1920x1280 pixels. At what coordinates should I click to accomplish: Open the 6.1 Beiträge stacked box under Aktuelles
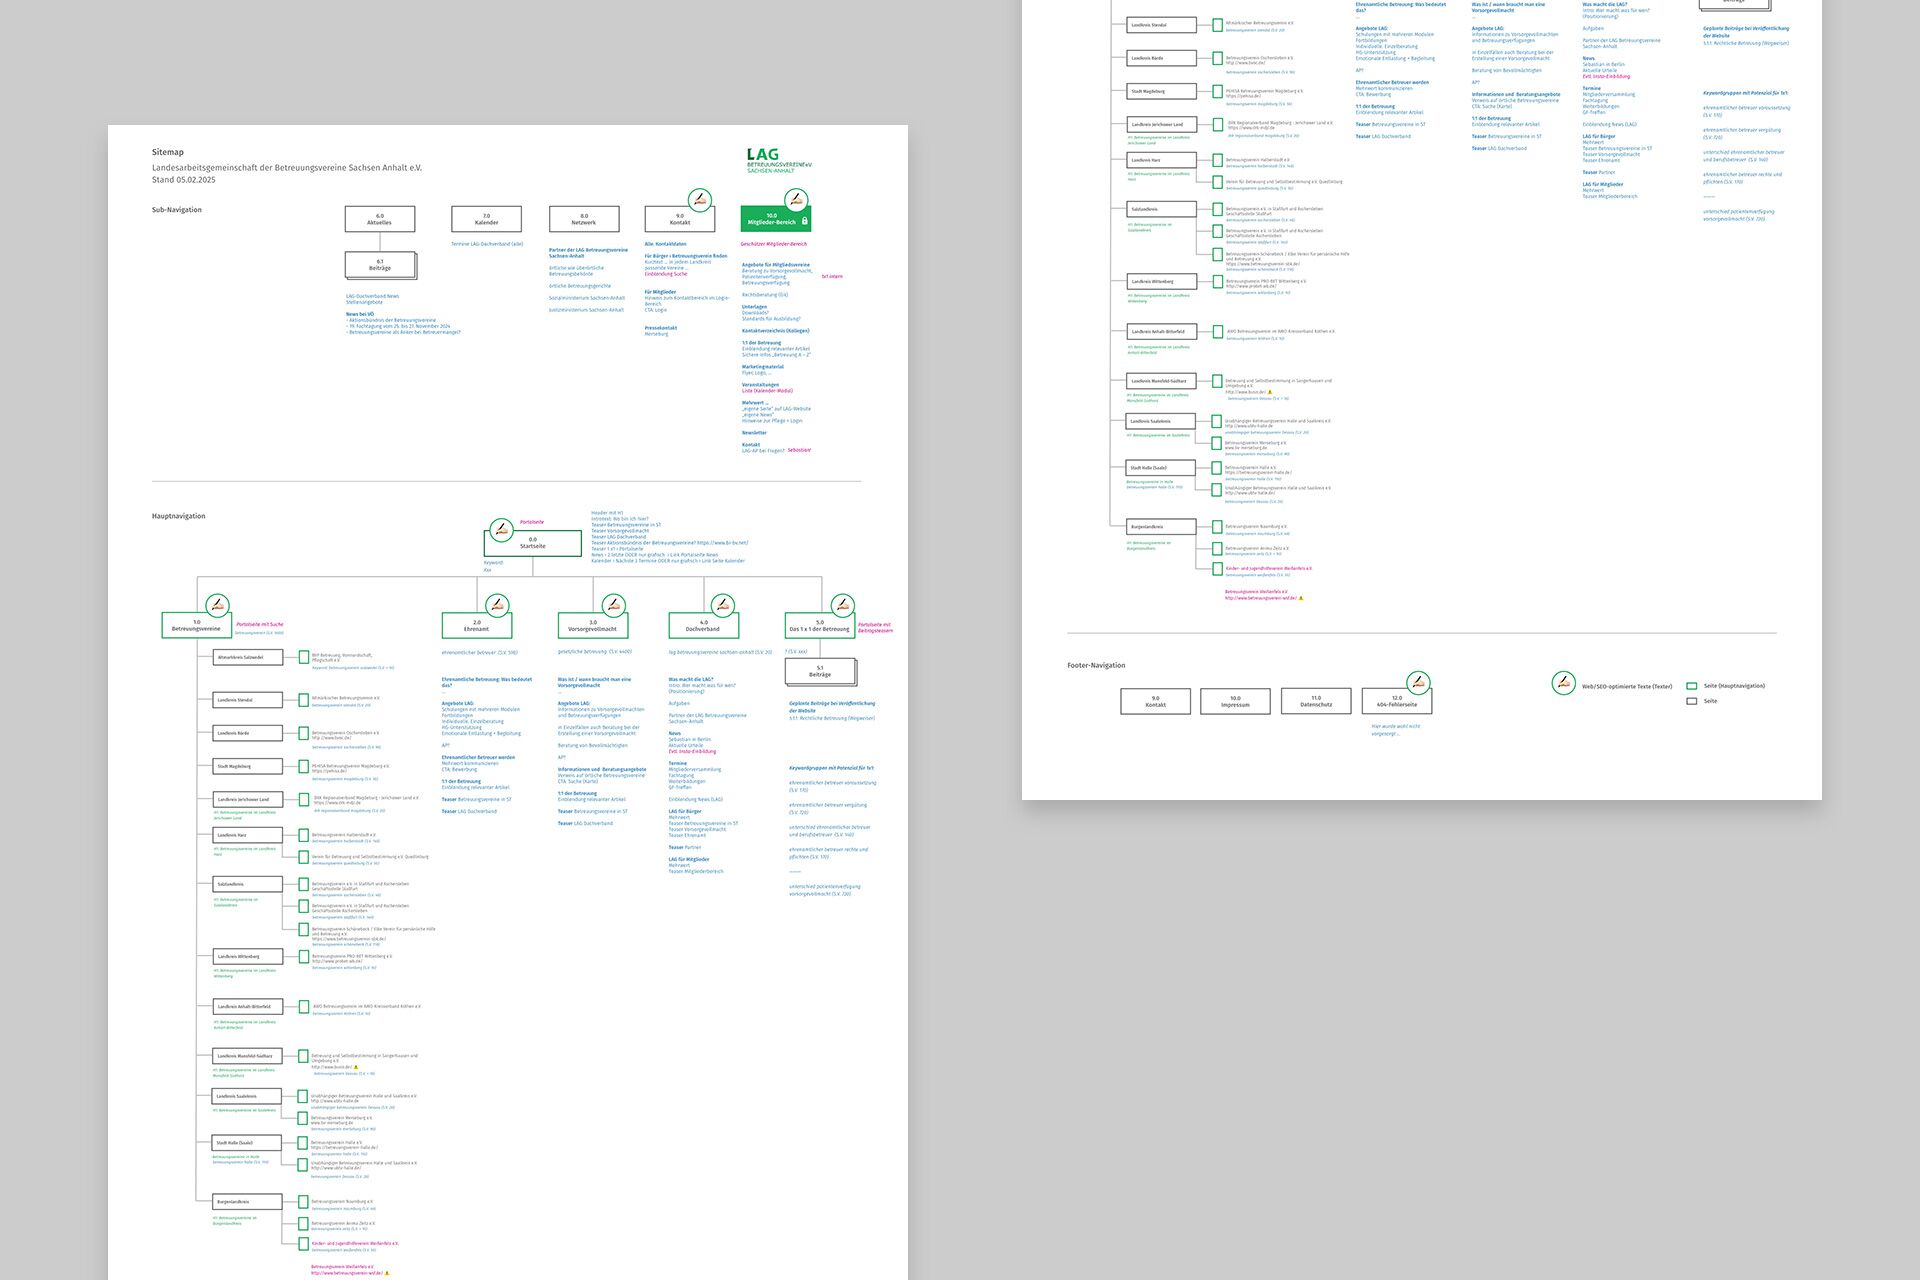(x=380, y=265)
